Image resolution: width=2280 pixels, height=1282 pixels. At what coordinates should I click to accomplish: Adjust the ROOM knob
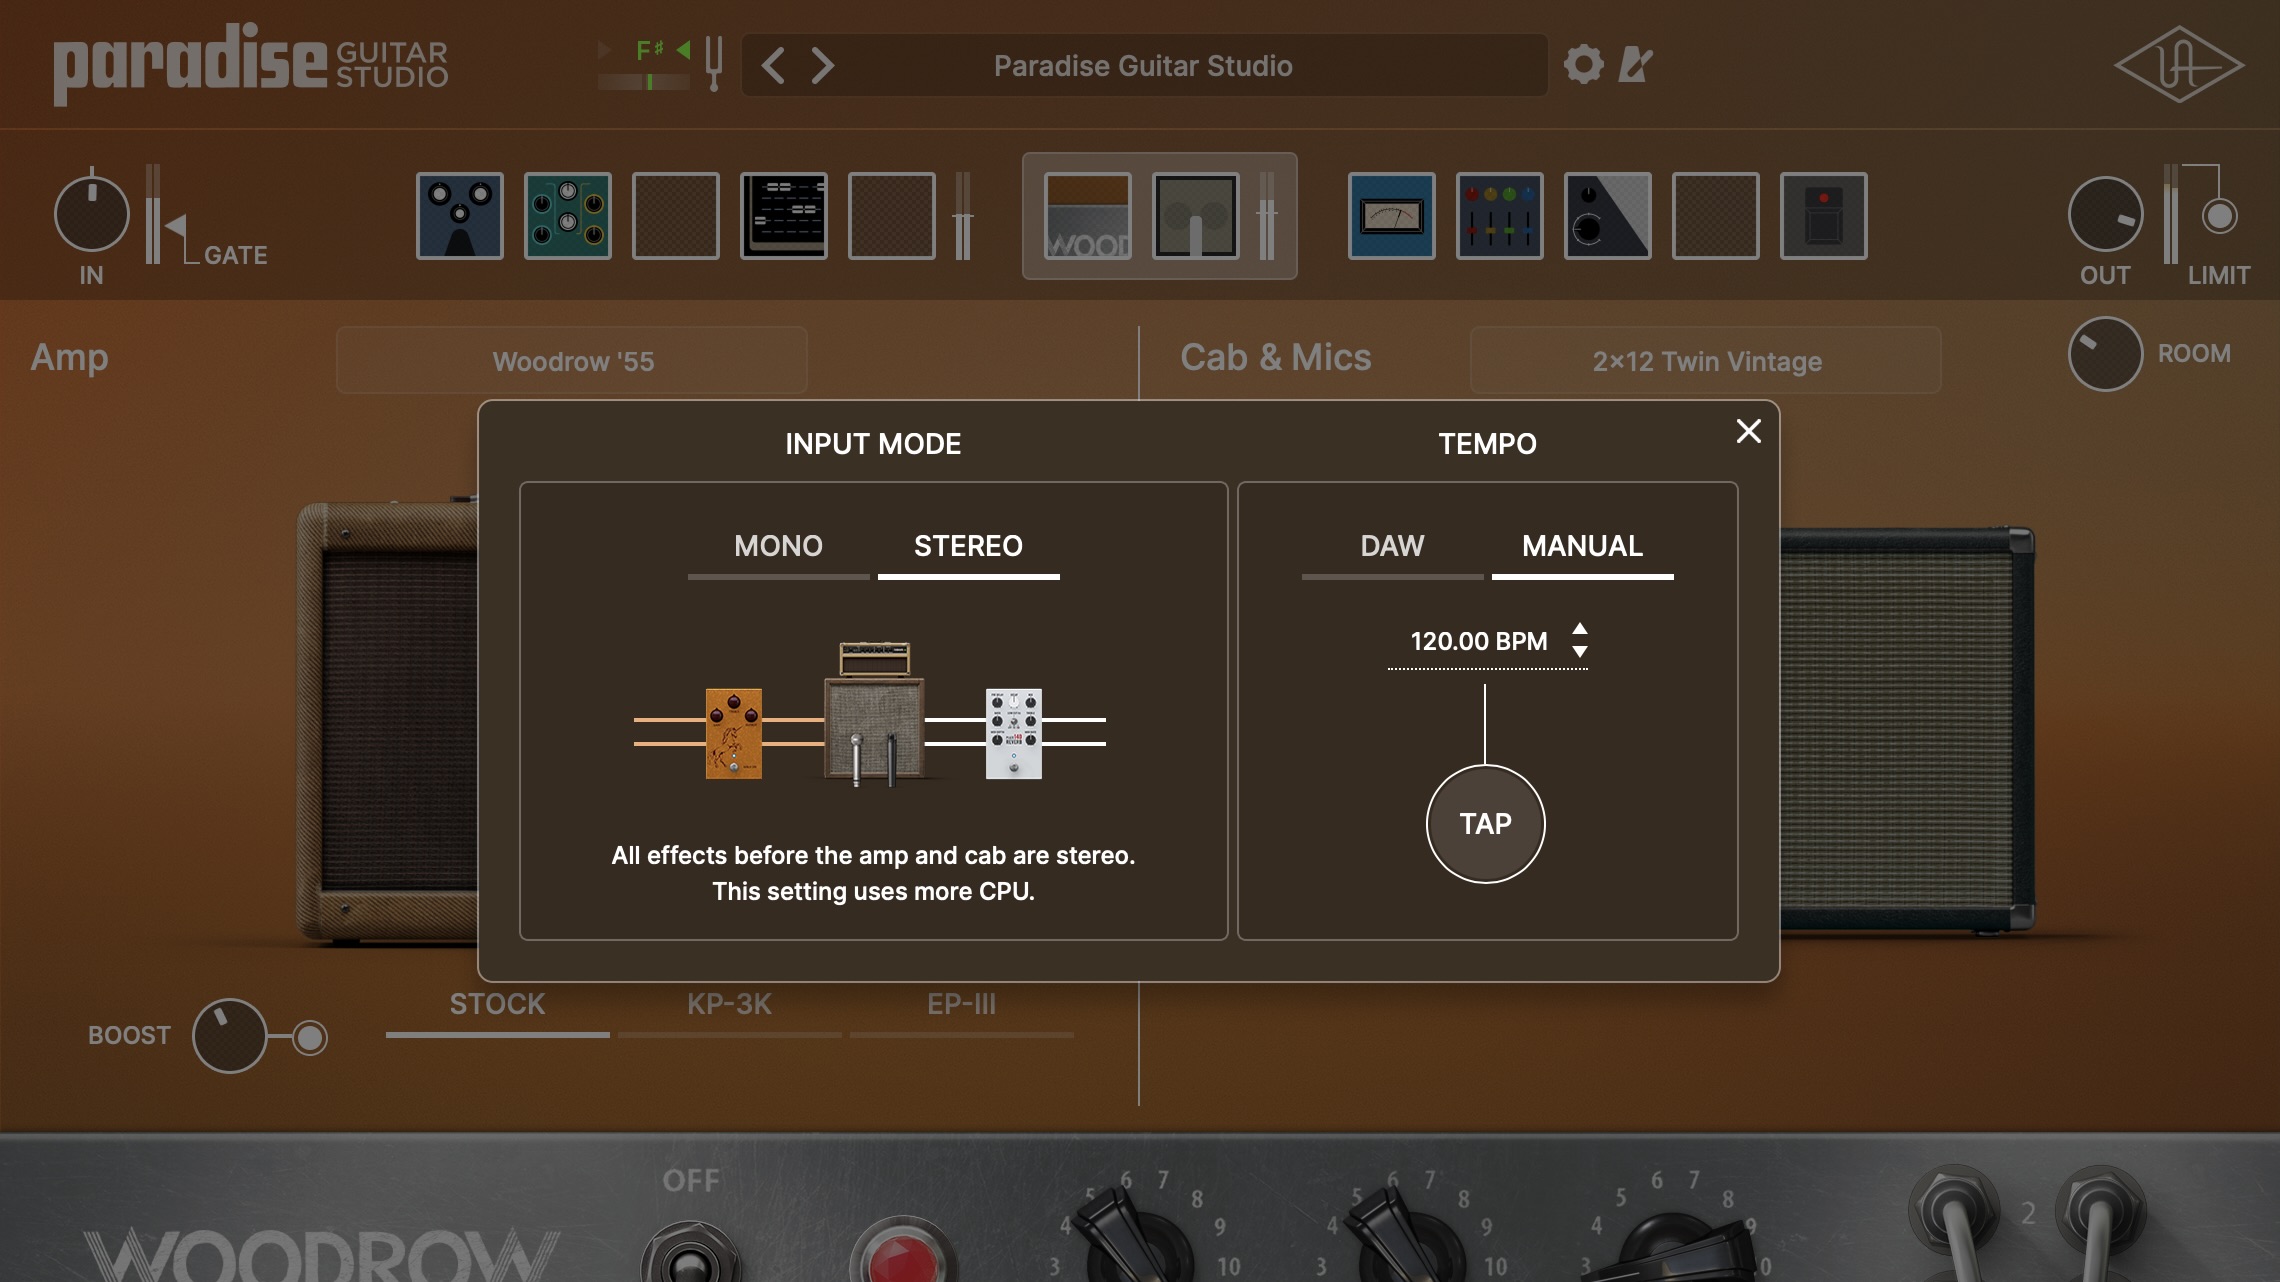[2104, 354]
